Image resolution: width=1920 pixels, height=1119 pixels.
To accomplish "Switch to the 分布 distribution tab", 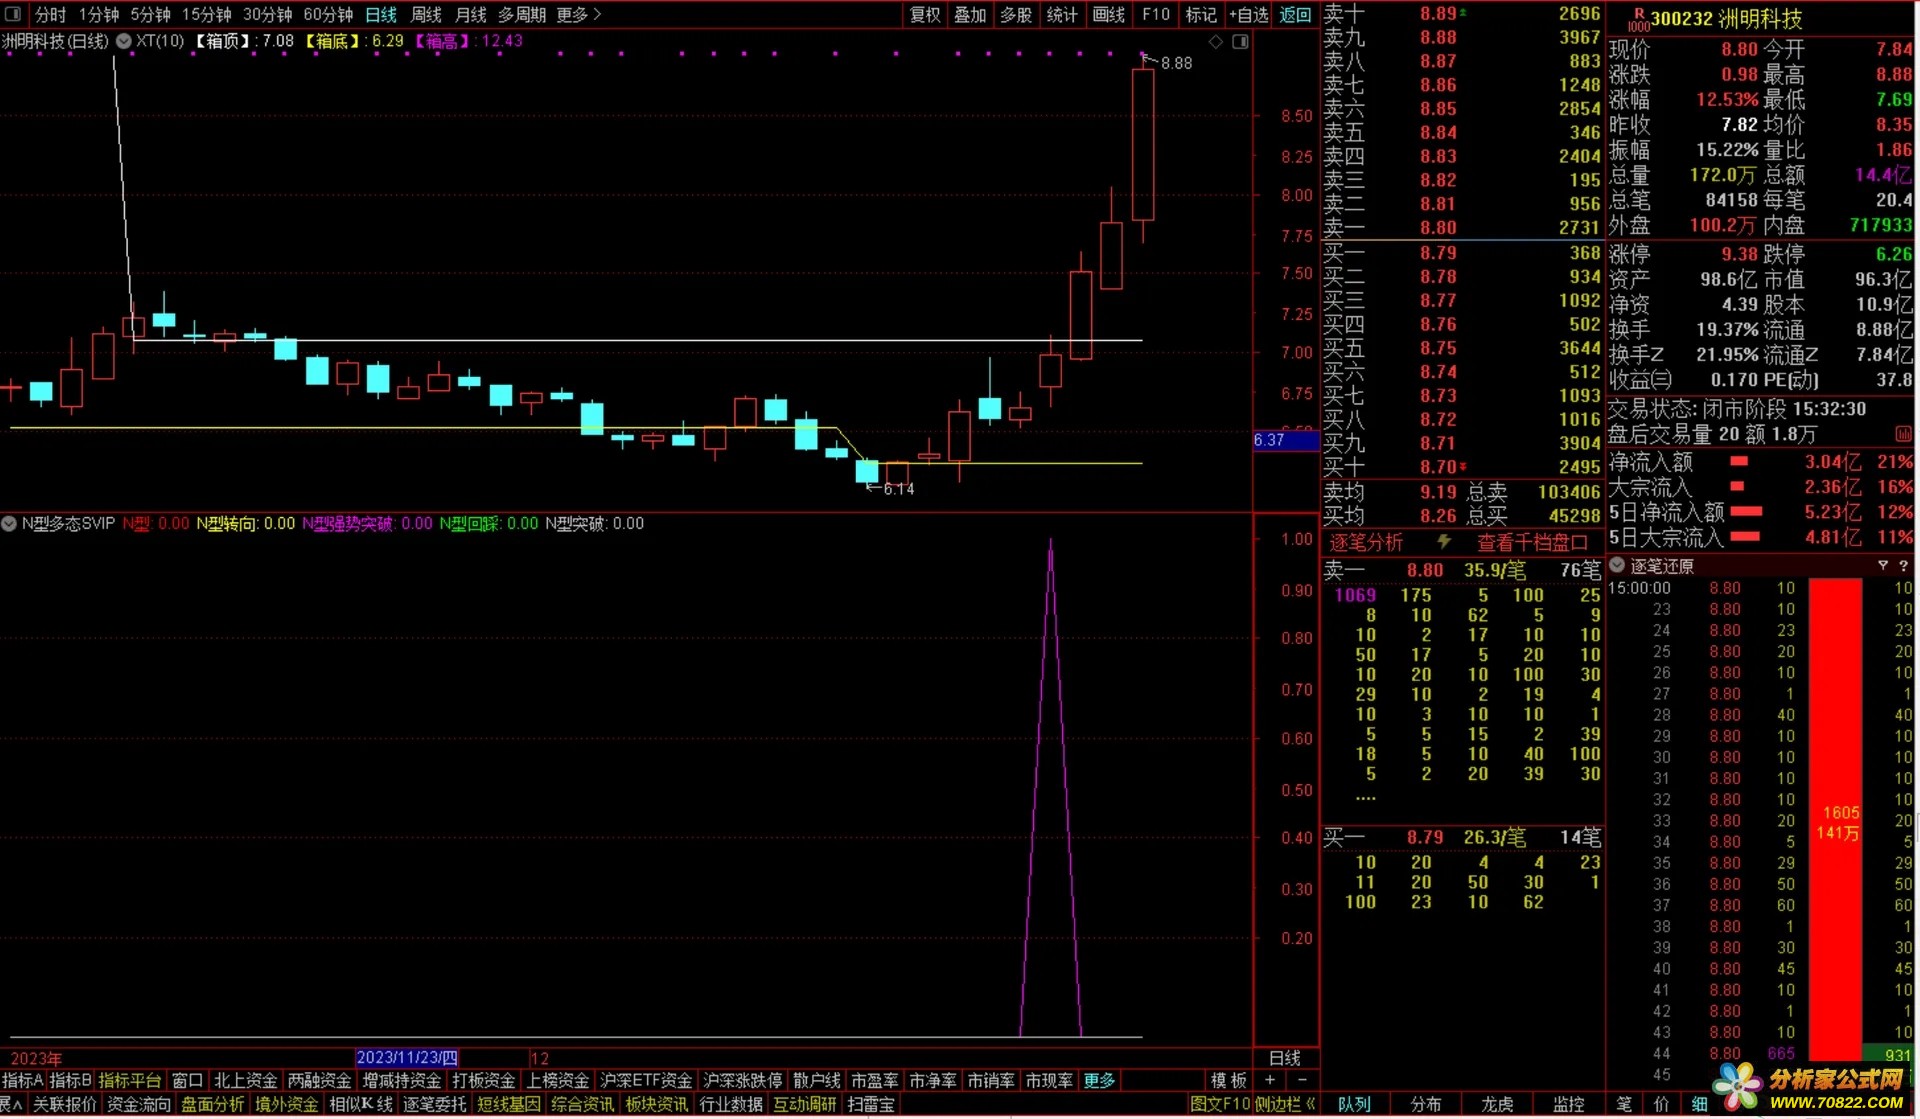I will click(x=1426, y=1104).
